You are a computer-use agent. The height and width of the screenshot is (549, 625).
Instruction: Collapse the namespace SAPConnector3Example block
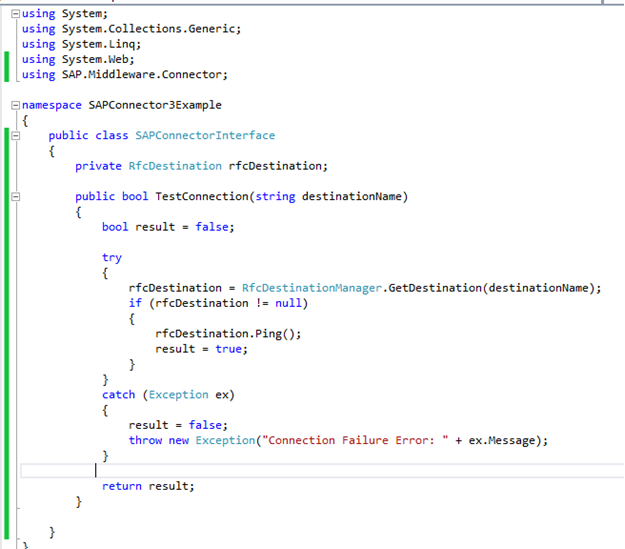point(15,105)
